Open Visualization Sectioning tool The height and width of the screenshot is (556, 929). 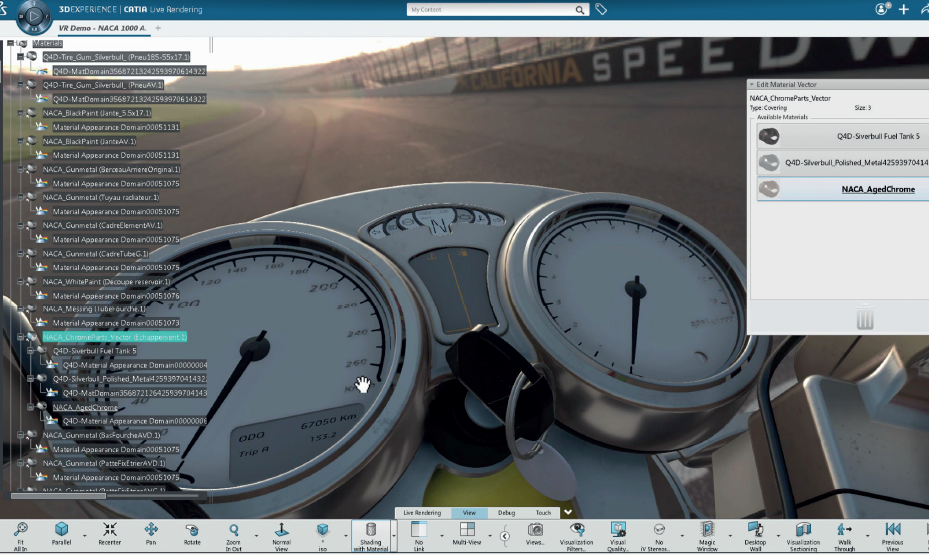[803, 536]
